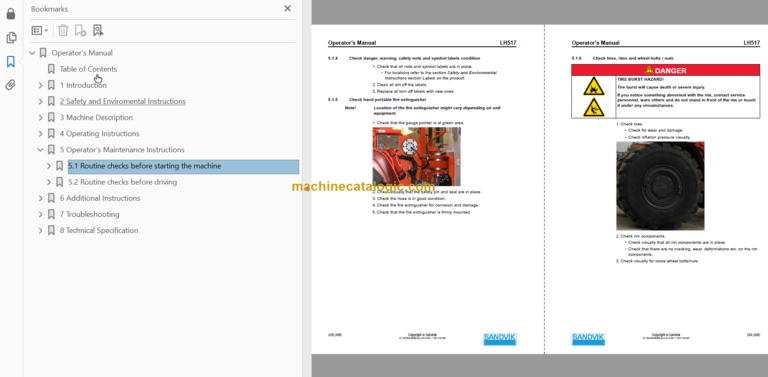The image size is (768, 377).
Task: Expand the 6 Additional Instructions bookmark
Action: tap(41, 198)
